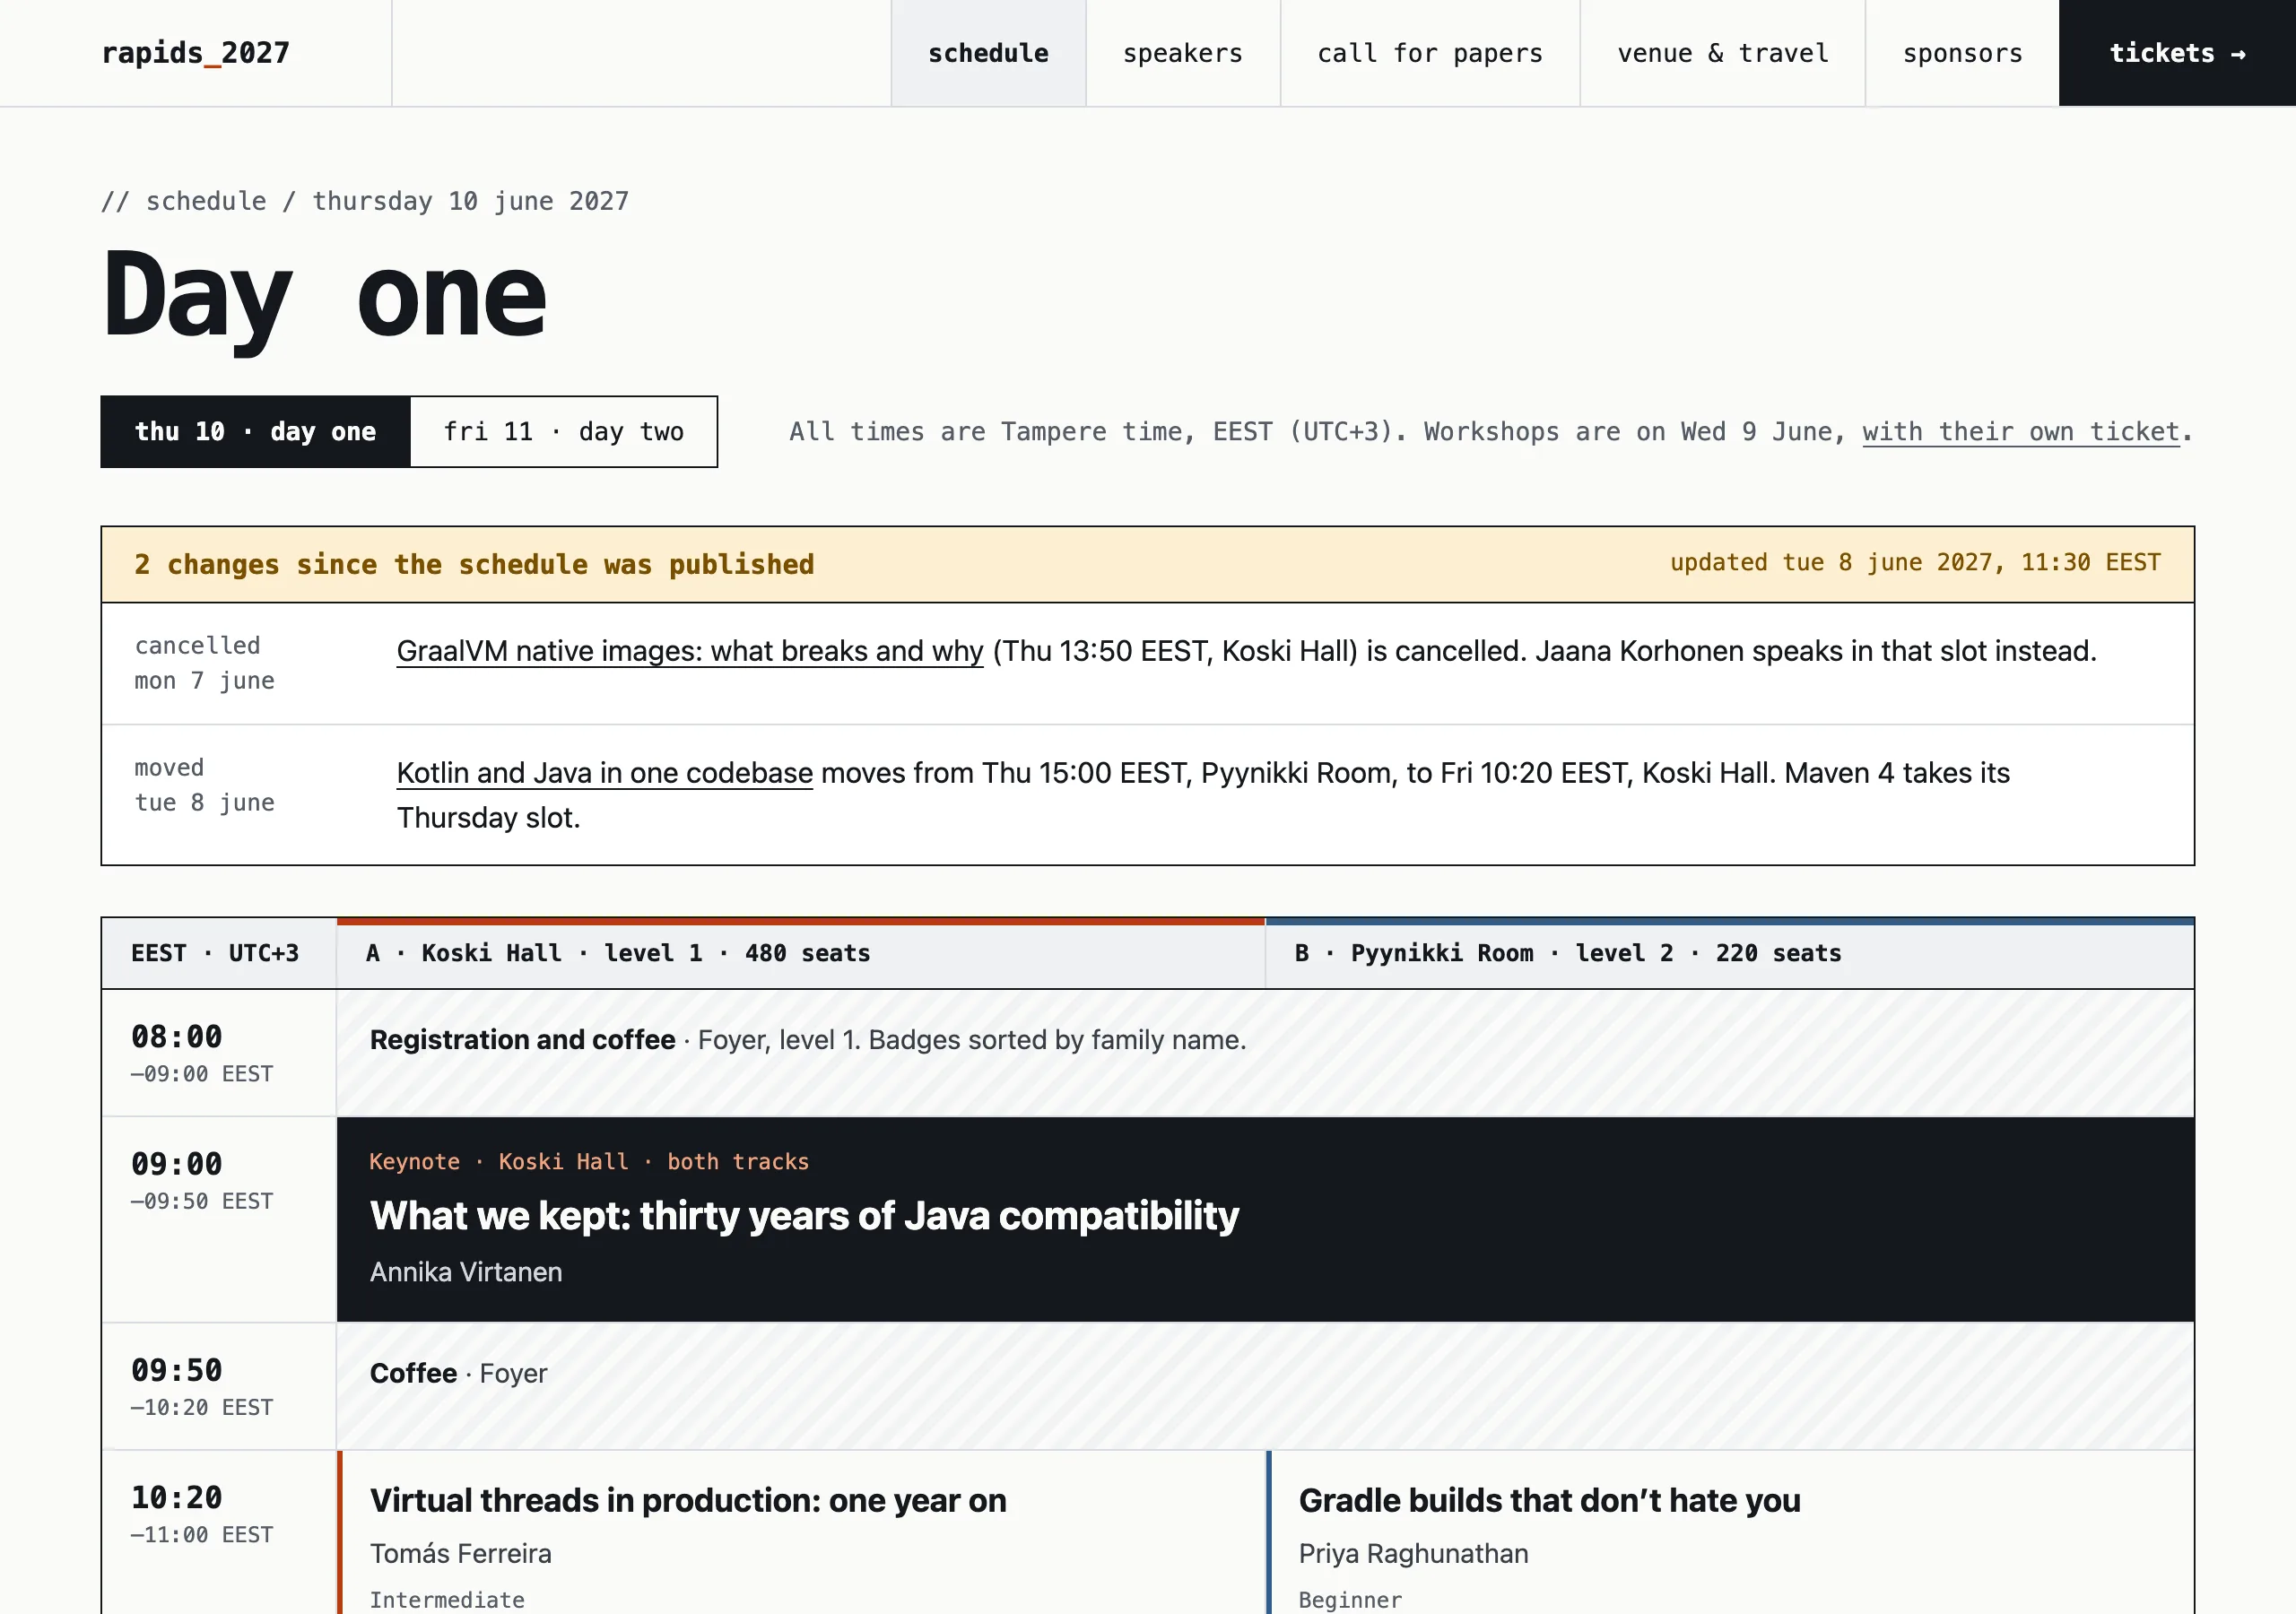Open GraalVM native images talk link
This screenshot has width=2296, height=1614.
point(690,651)
